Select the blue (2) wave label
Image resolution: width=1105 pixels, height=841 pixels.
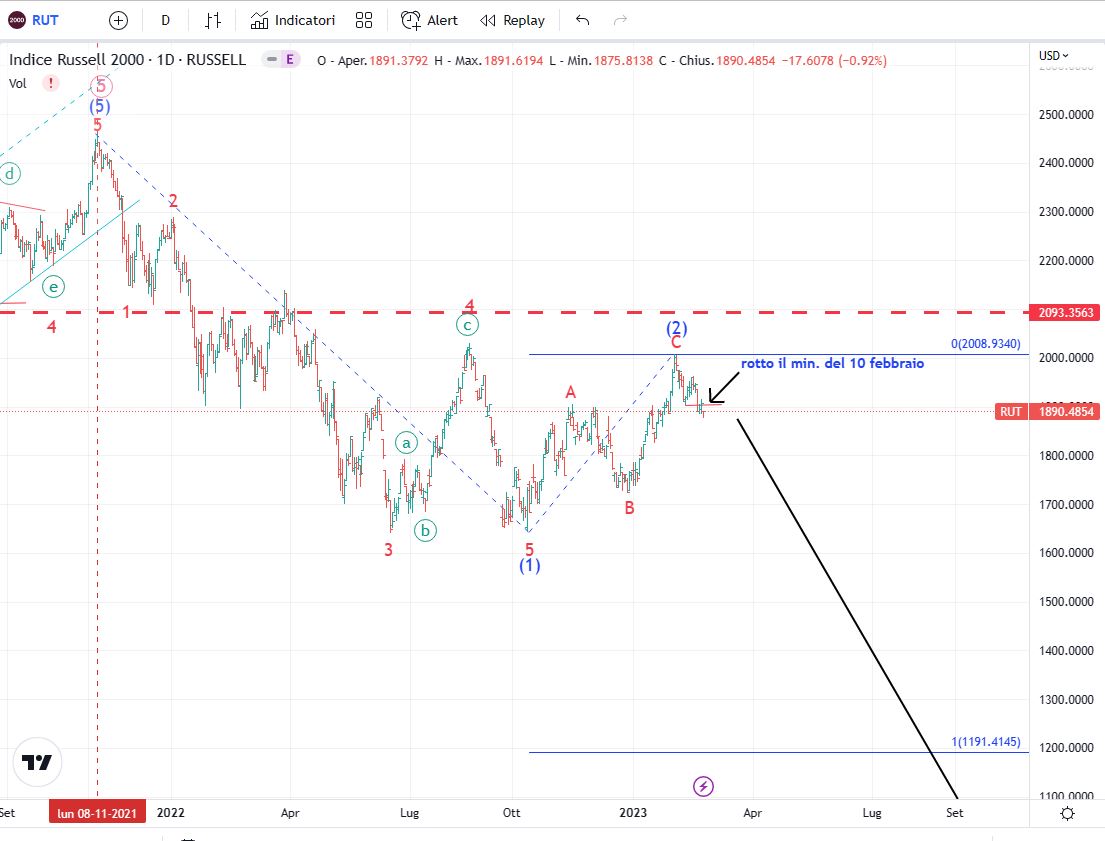[x=677, y=327]
